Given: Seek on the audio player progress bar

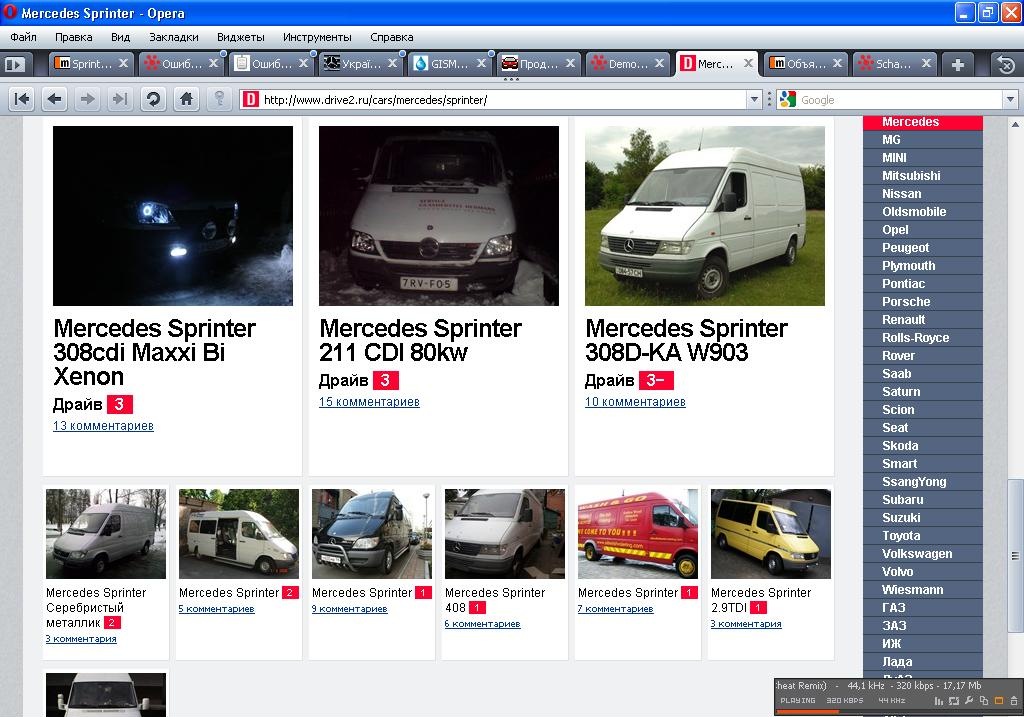Looking at the screenshot, I should click(899, 712).
